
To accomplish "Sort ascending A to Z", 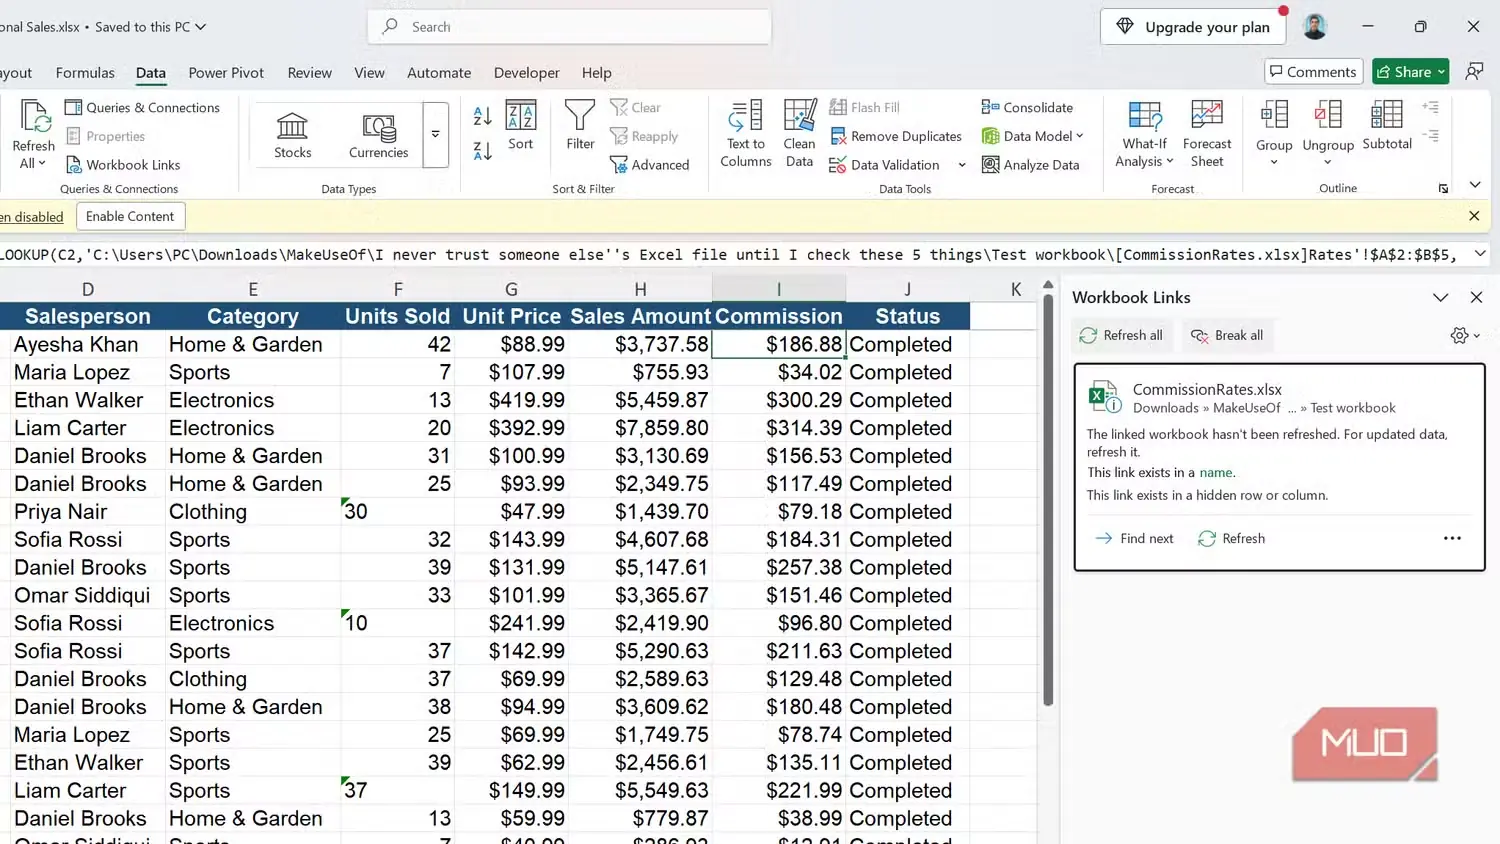I will 482,116.
